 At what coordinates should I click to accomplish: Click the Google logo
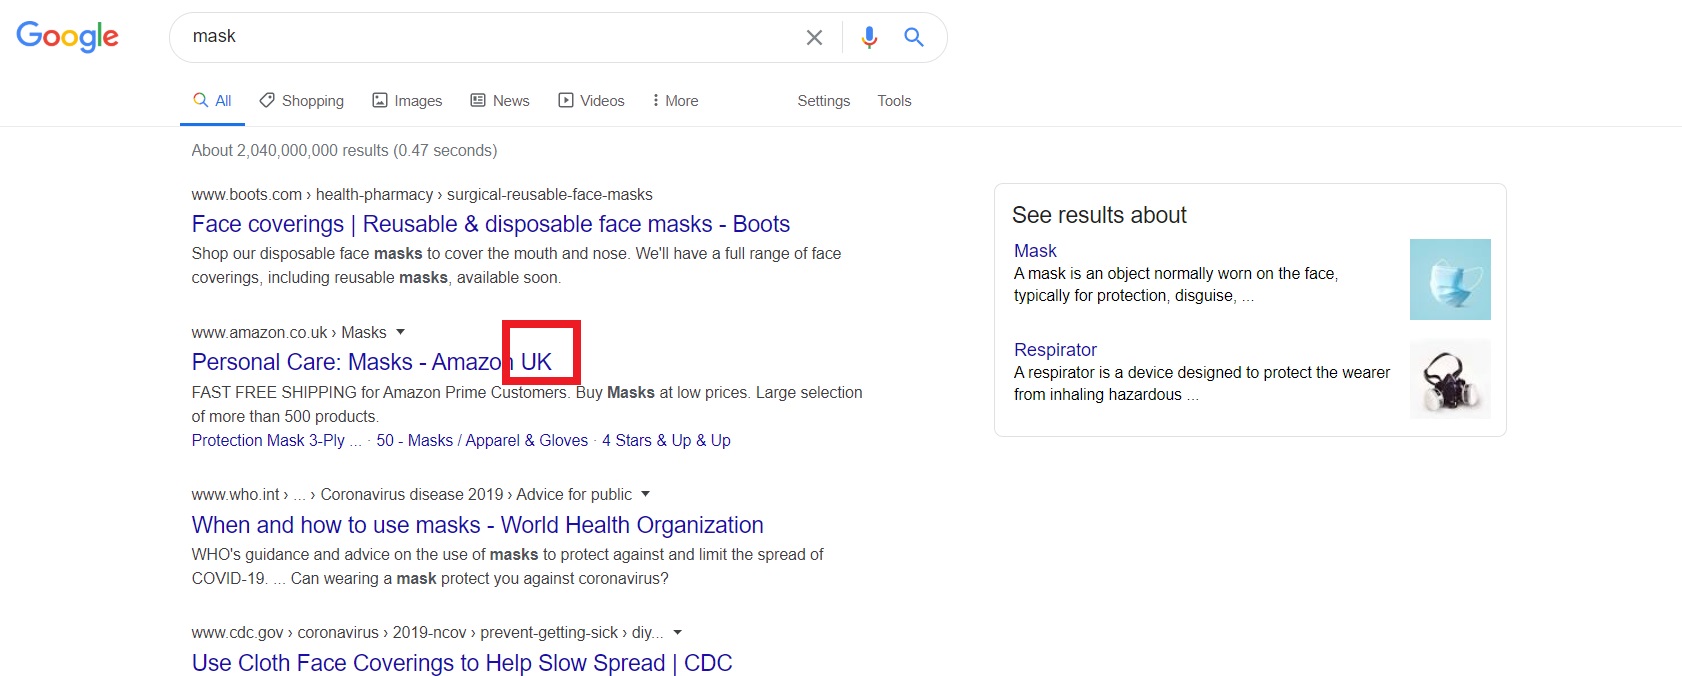(x=67, y=36)
